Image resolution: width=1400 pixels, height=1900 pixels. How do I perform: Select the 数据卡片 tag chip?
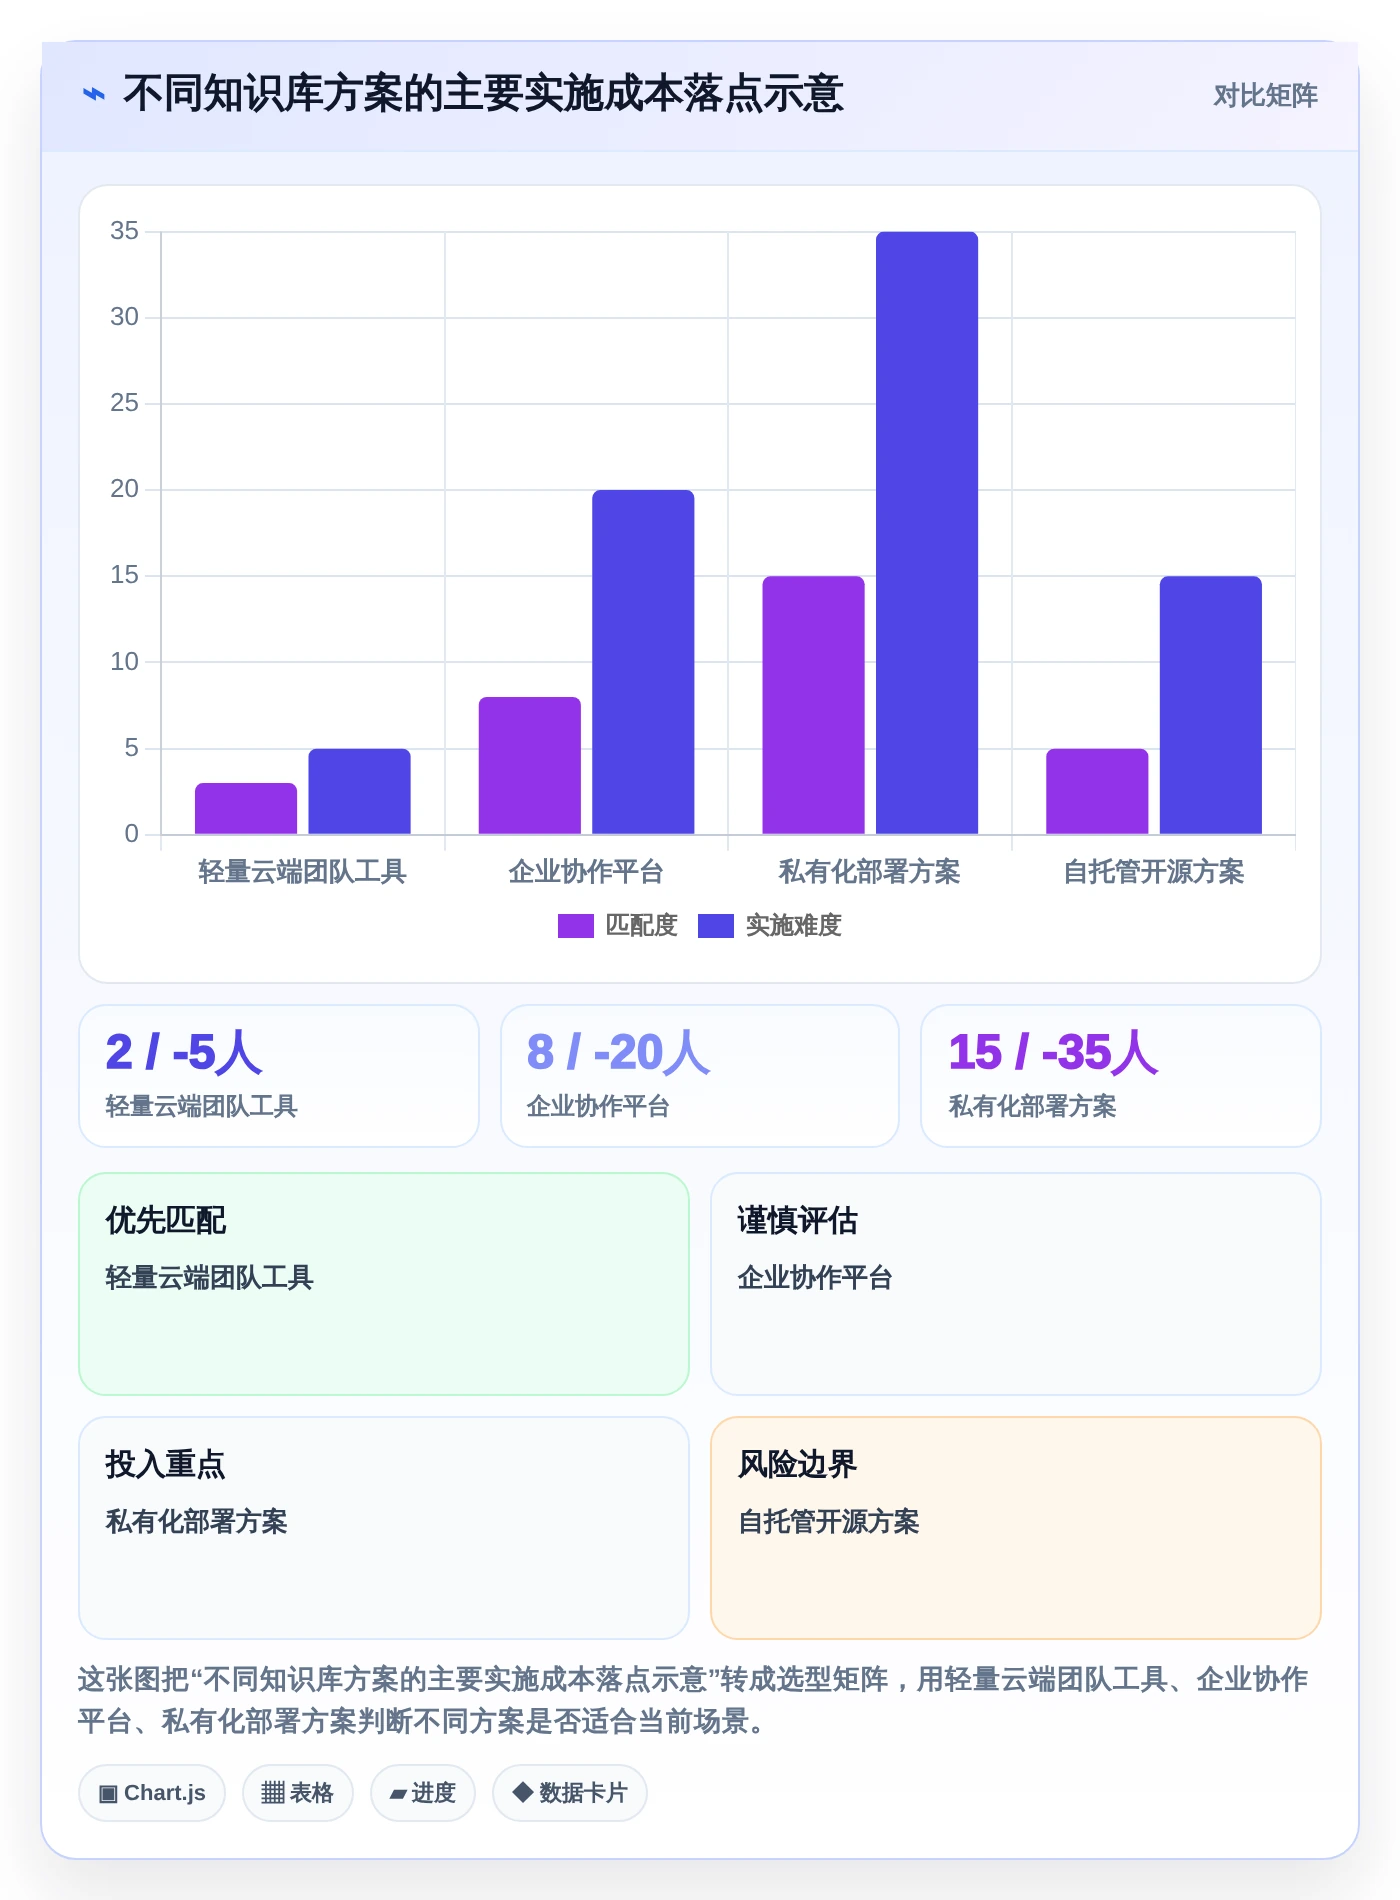pos(569,1793)
